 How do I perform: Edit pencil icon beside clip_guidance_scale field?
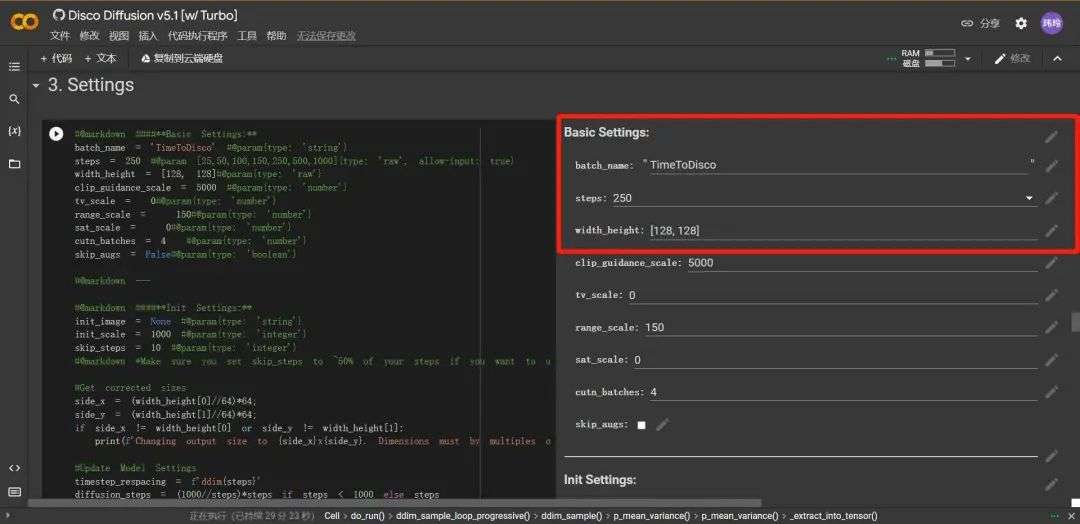(1051, 263)
